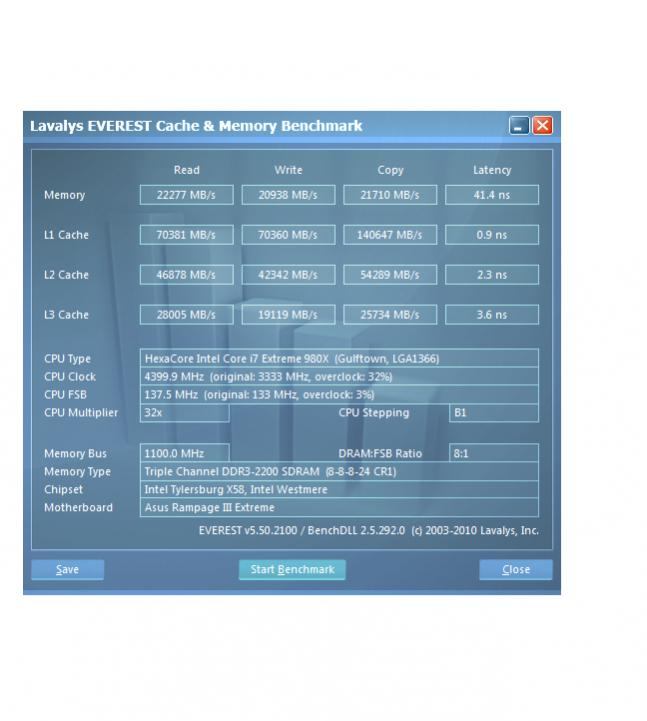Image resolution: width=647 pixels, height=721 pixels.
Task: Pick L2 Cache Write value 42342 MB/s
Action: point(288,275)
